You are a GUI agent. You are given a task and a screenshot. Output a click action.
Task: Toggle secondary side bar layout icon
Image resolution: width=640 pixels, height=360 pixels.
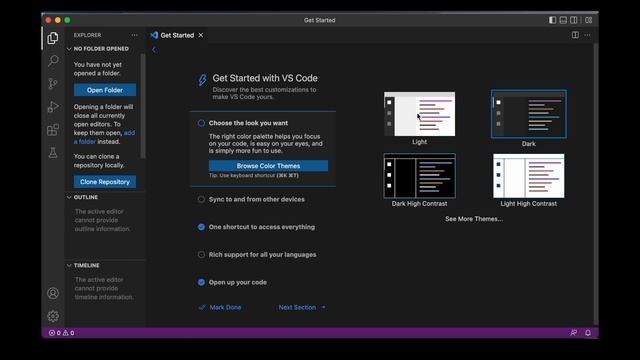coord(574,20)
